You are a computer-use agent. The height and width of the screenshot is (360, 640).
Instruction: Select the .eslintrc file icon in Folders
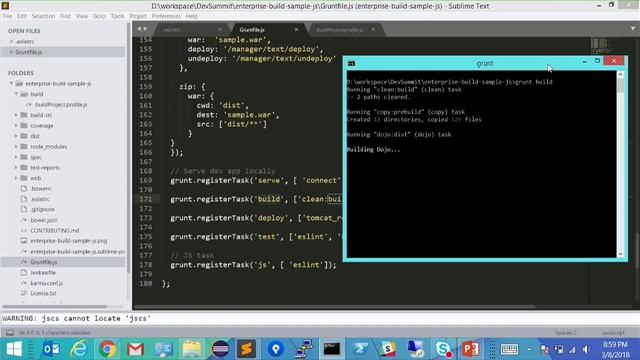24,199
